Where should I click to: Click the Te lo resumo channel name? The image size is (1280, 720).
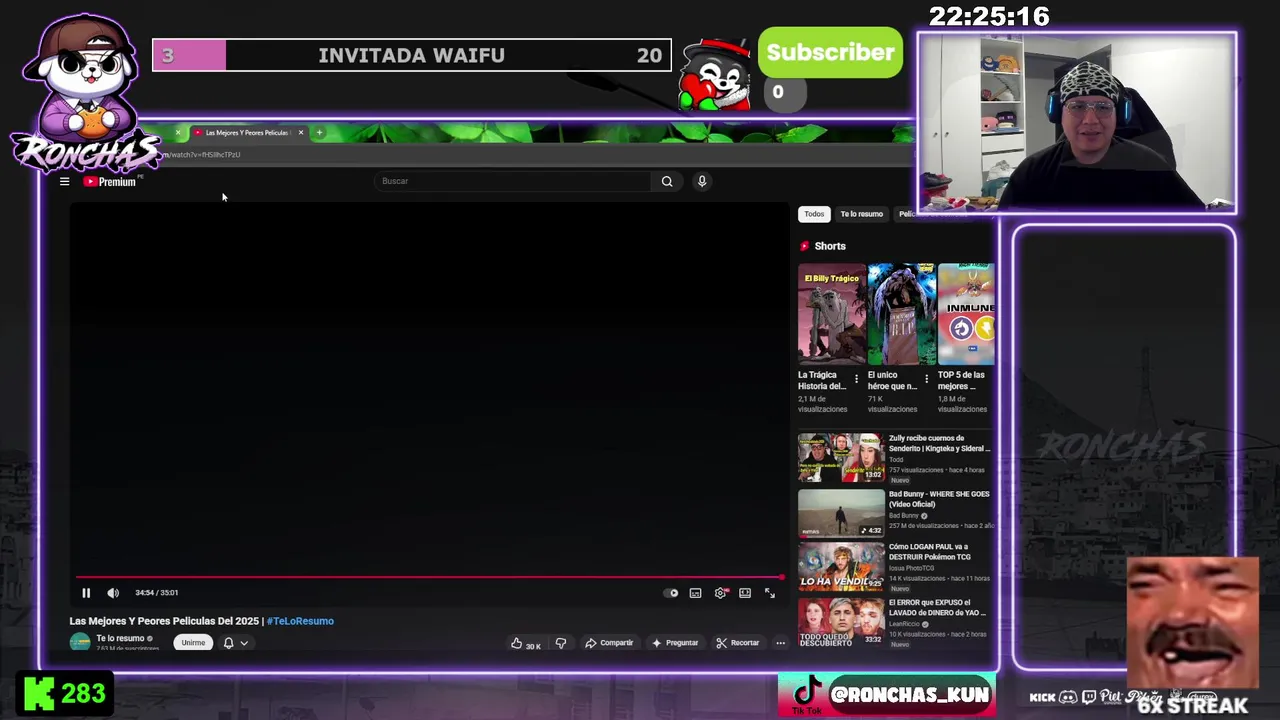point(120,638)
